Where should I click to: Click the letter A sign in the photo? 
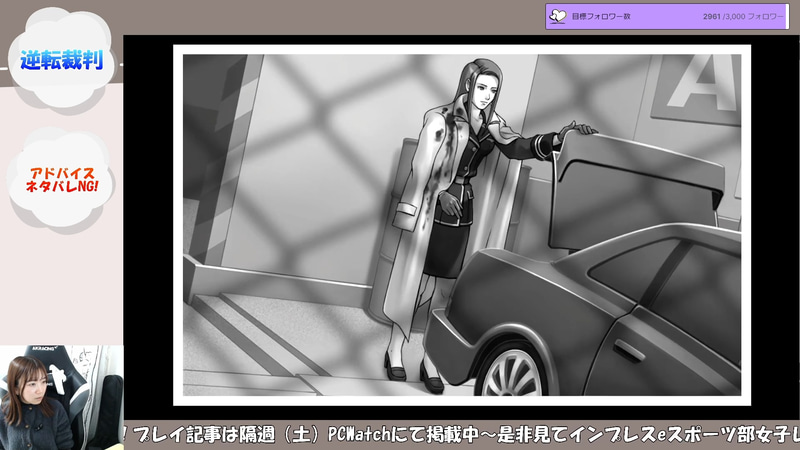(697, 88)
